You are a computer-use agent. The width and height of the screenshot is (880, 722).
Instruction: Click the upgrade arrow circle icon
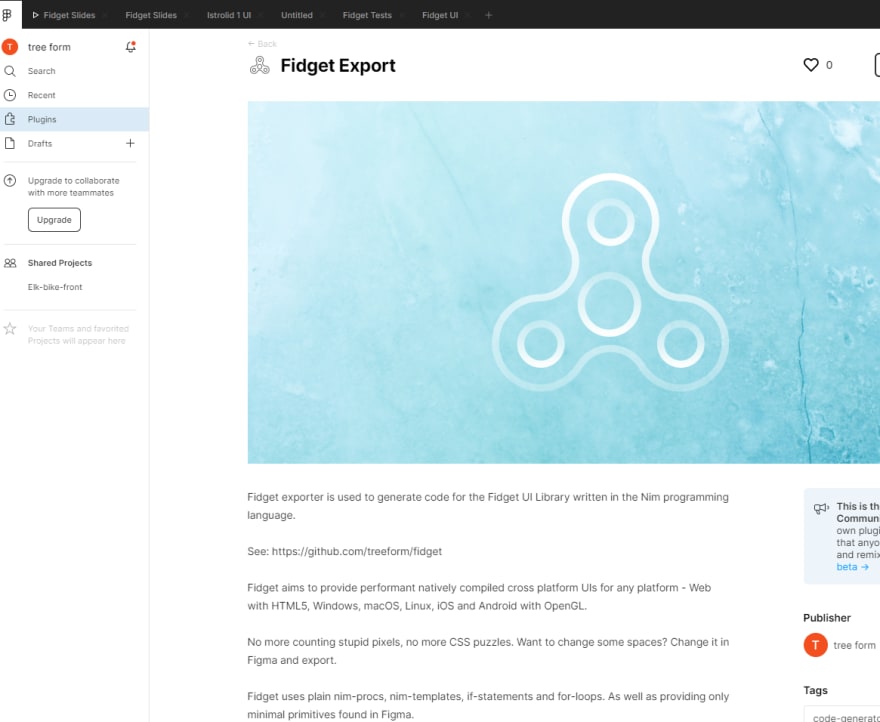tap(10, 180)
